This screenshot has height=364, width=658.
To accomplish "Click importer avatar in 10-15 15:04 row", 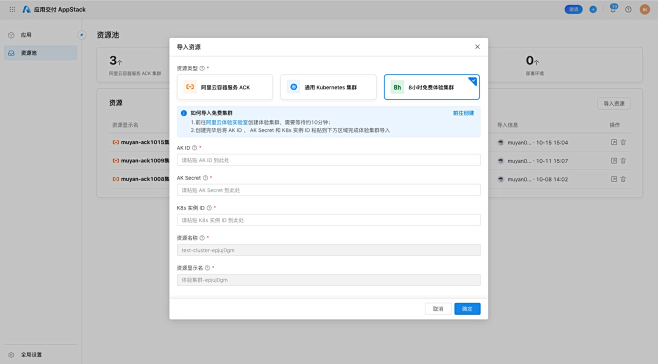I will click(x=501, y=143).
